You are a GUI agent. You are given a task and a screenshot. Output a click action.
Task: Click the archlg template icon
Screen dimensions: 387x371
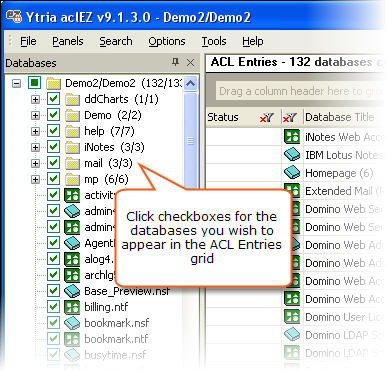(72, 275)
